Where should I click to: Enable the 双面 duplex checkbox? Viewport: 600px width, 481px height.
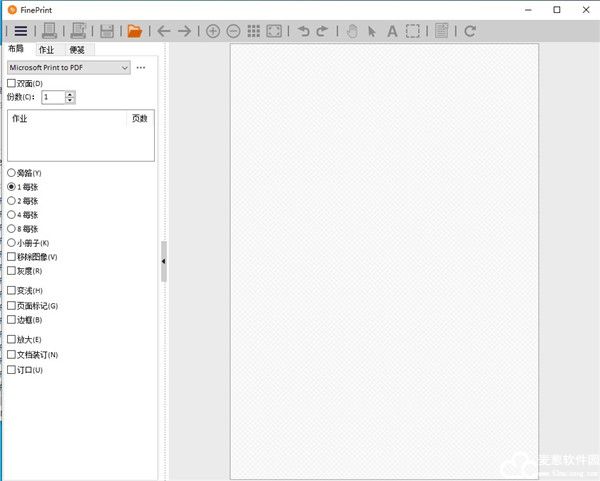click(x=12, y=83)
